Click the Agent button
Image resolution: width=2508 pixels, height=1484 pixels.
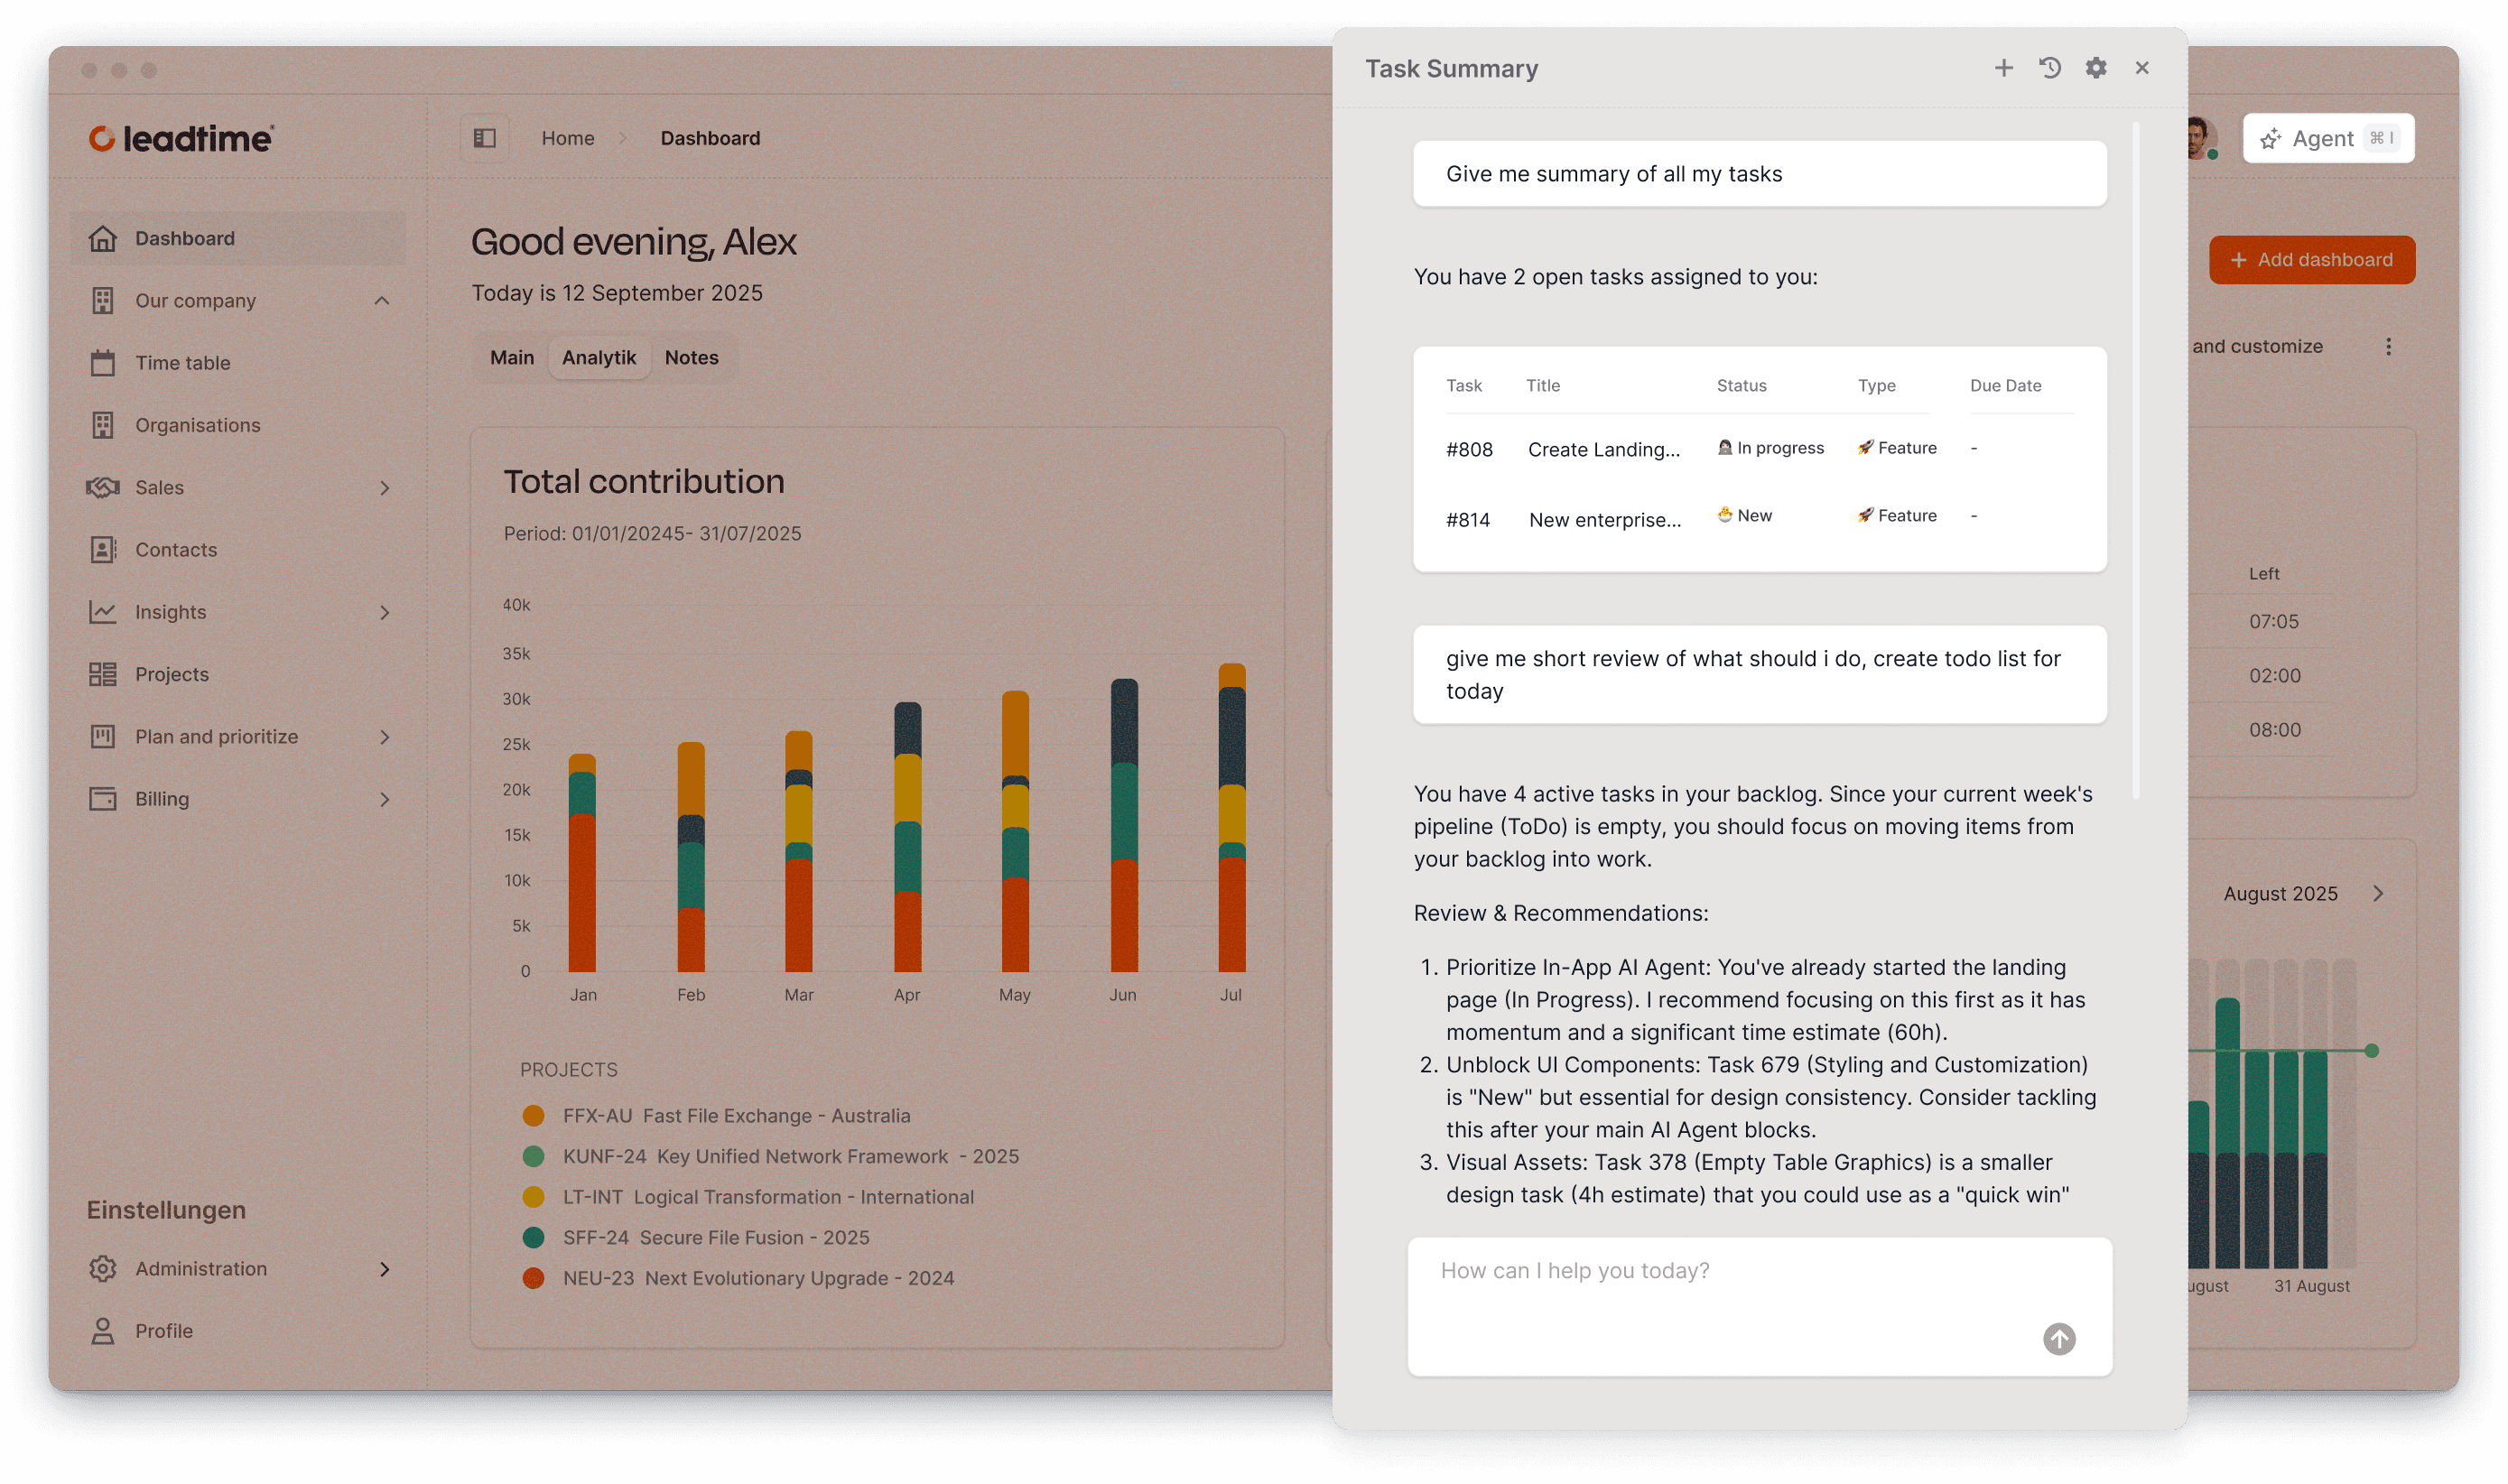[x=2327, y=138]
